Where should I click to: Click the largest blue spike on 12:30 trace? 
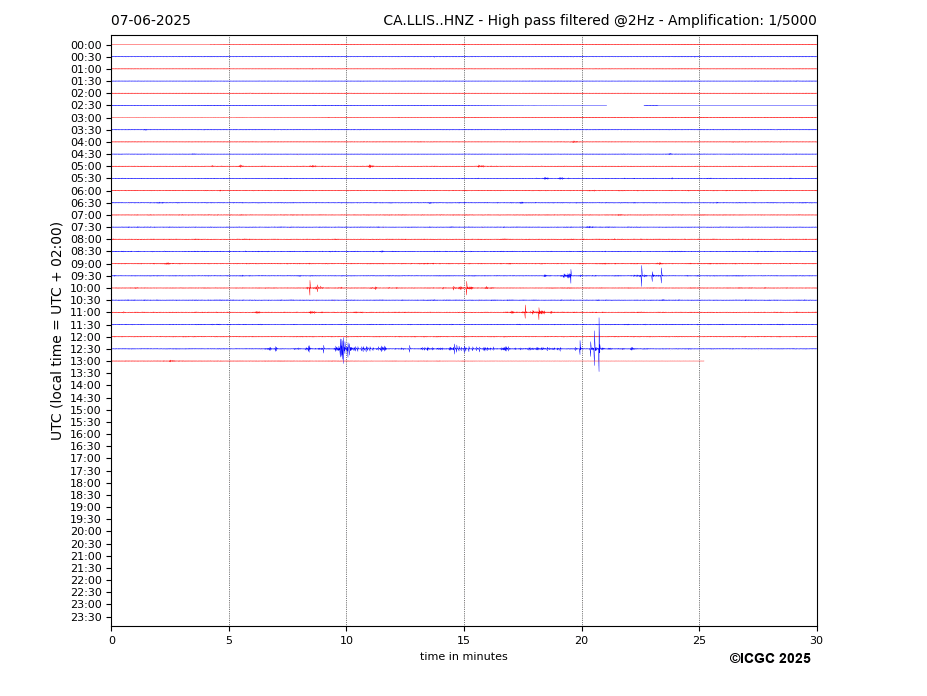click(599, 345)
